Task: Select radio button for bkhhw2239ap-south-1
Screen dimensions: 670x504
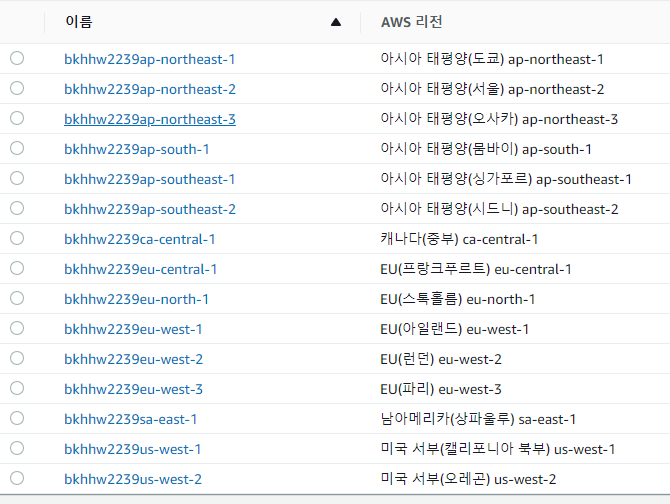Action: [x=17, y=148]
